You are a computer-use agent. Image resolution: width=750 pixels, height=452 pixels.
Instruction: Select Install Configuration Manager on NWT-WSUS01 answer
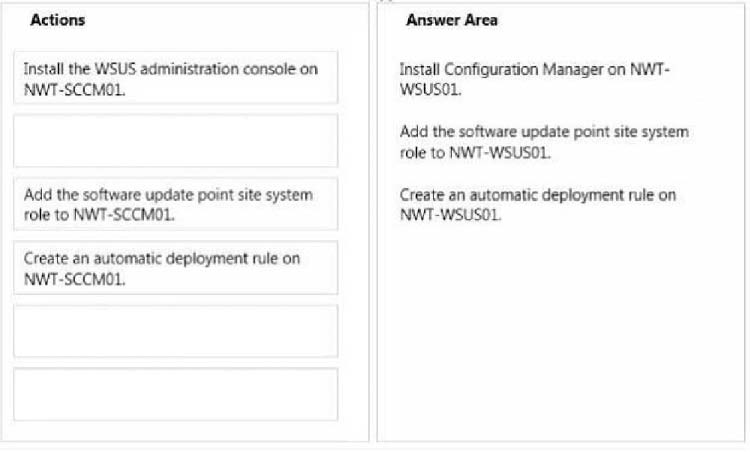coord(534,79)
